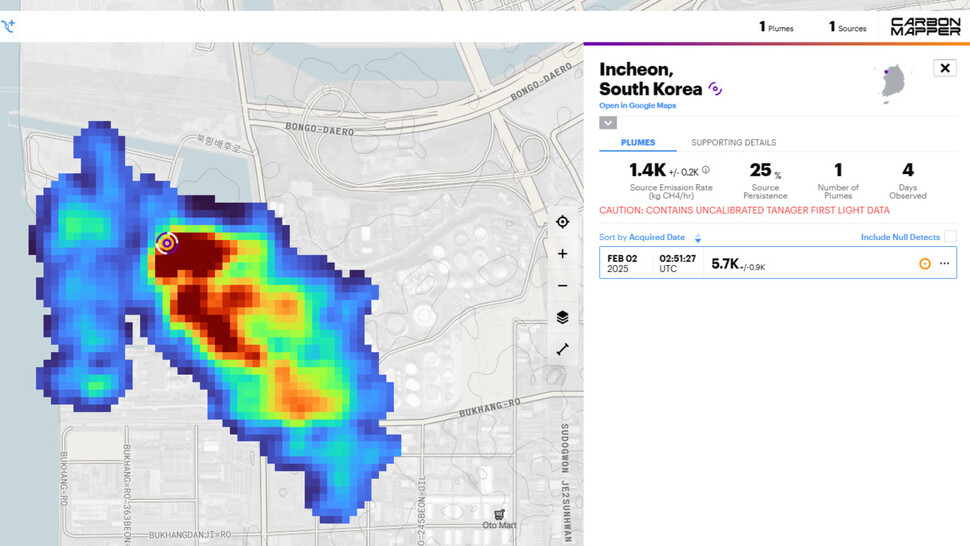Click the orange plume target icon
970x546 pixels.
[x=924, y=264]
